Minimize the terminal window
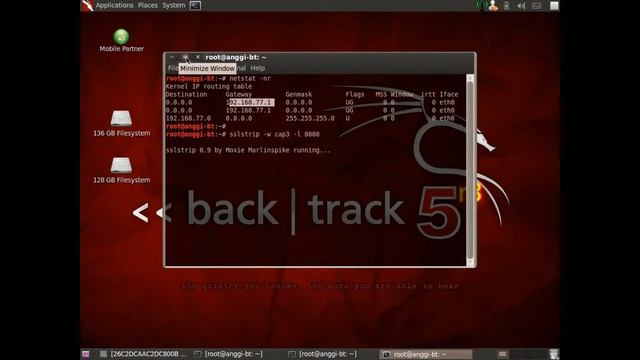The height and width of the screenshot is (360, 640). click(185, 58)
